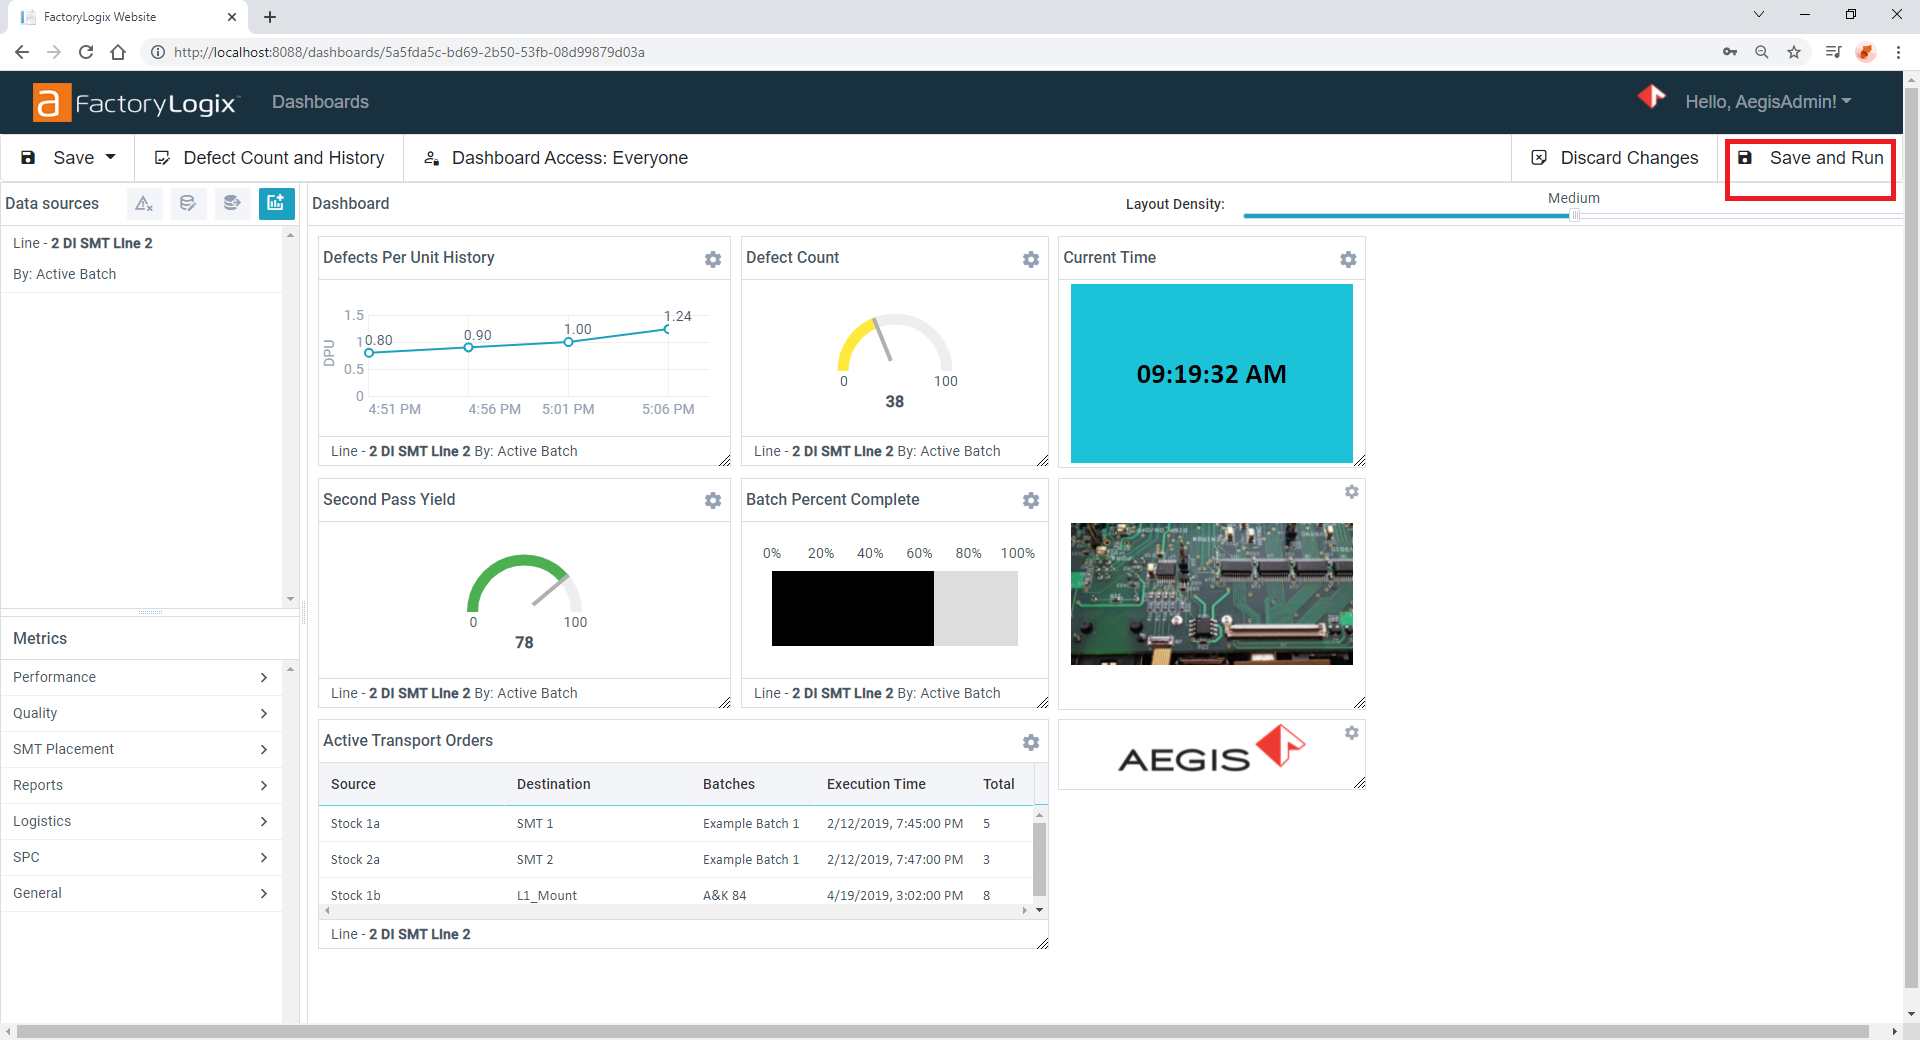Select the add new chart icon
Screen dimensions: 1920x1040
276,203
